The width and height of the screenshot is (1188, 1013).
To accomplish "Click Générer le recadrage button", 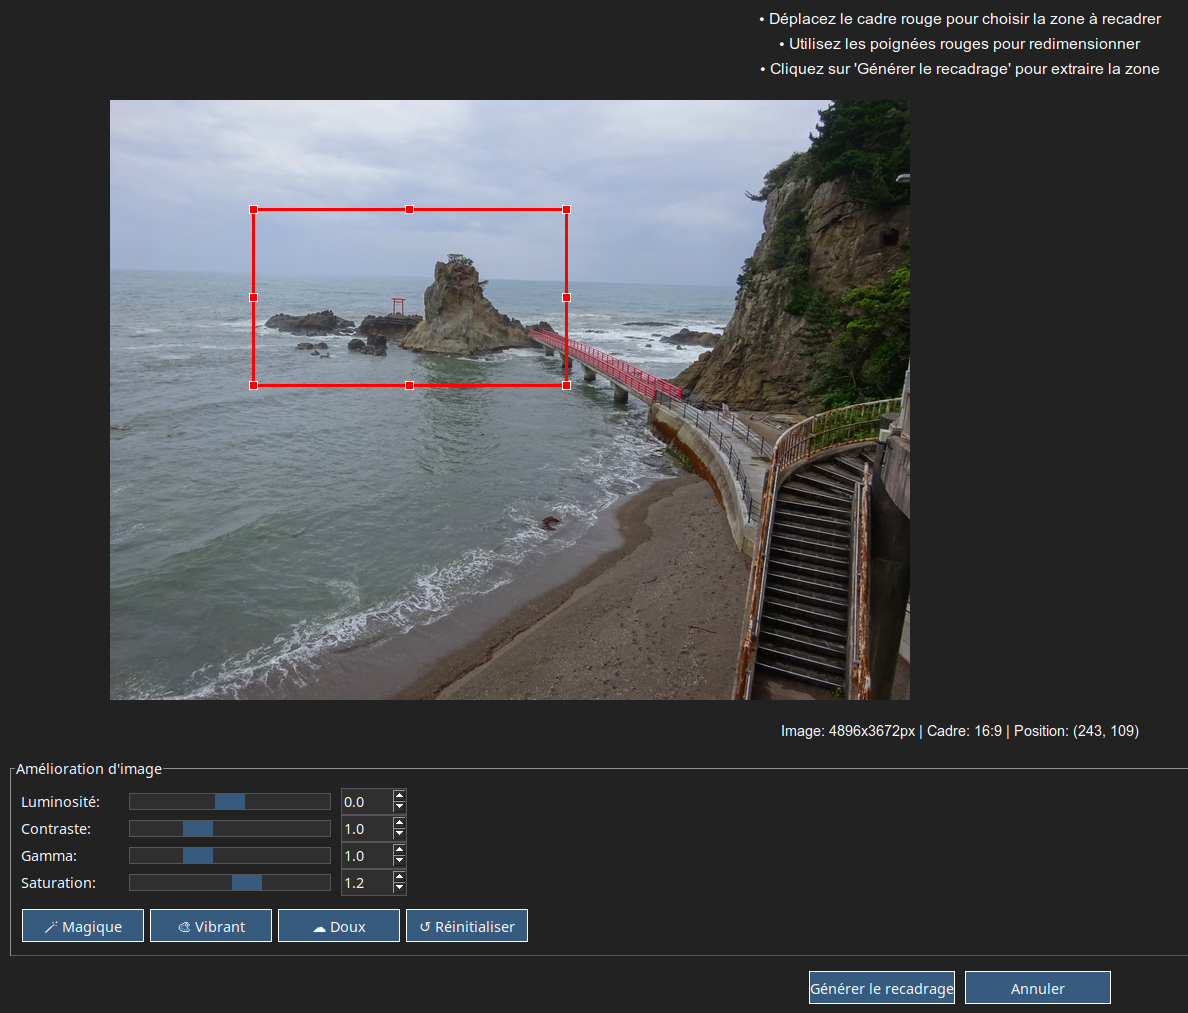I will coord(881,988).
